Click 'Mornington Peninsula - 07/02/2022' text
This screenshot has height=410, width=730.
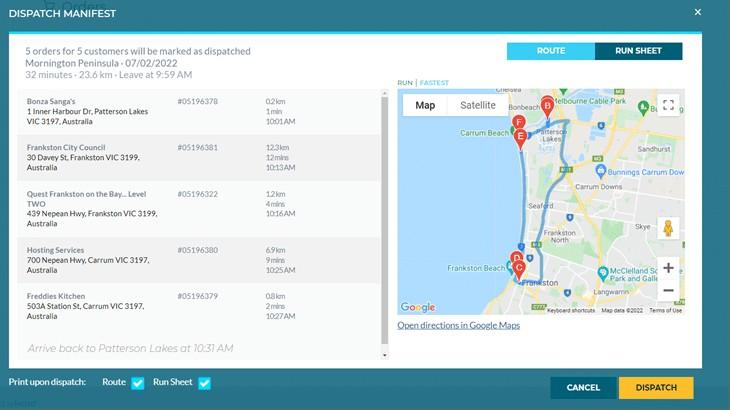point(101,63)
